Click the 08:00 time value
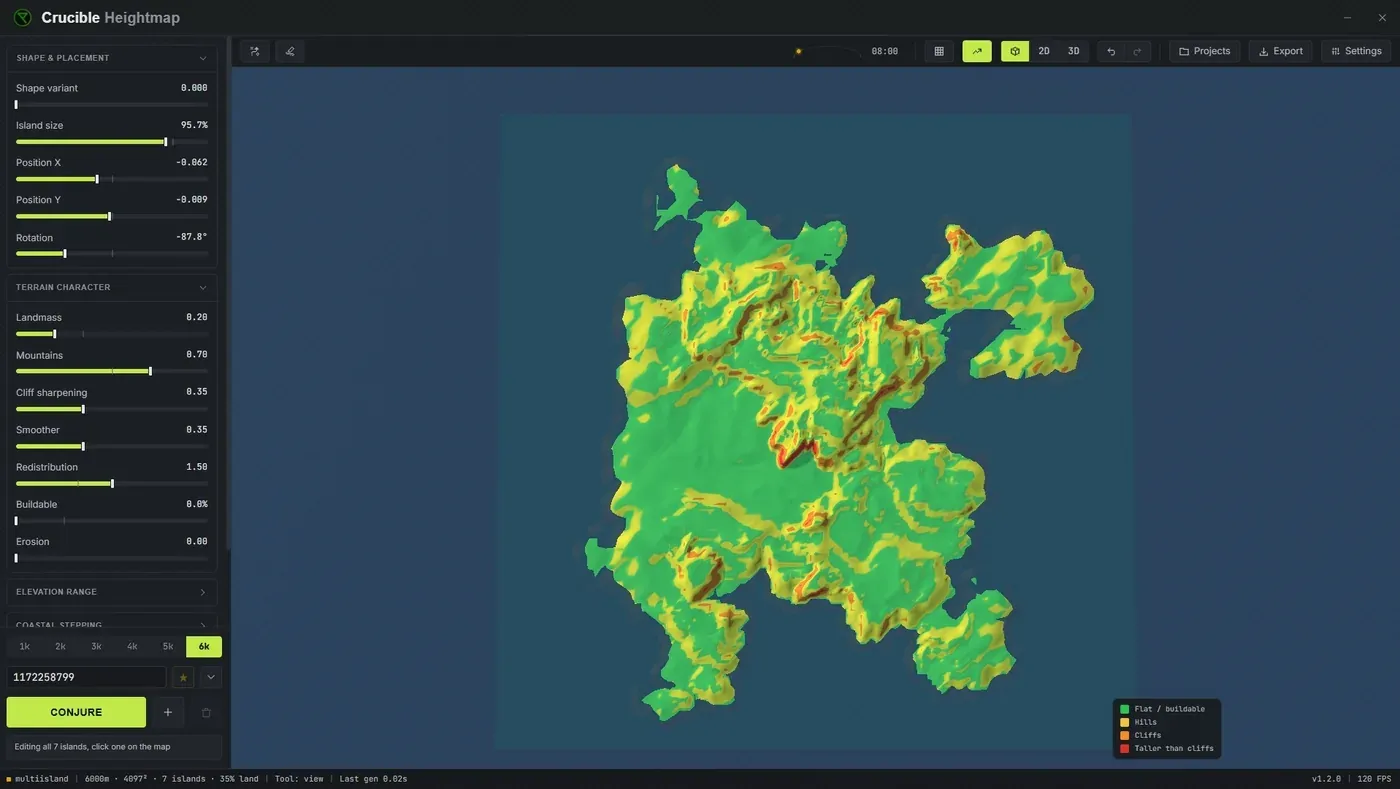Screen dimensions: 1400x789 [884, 51]
